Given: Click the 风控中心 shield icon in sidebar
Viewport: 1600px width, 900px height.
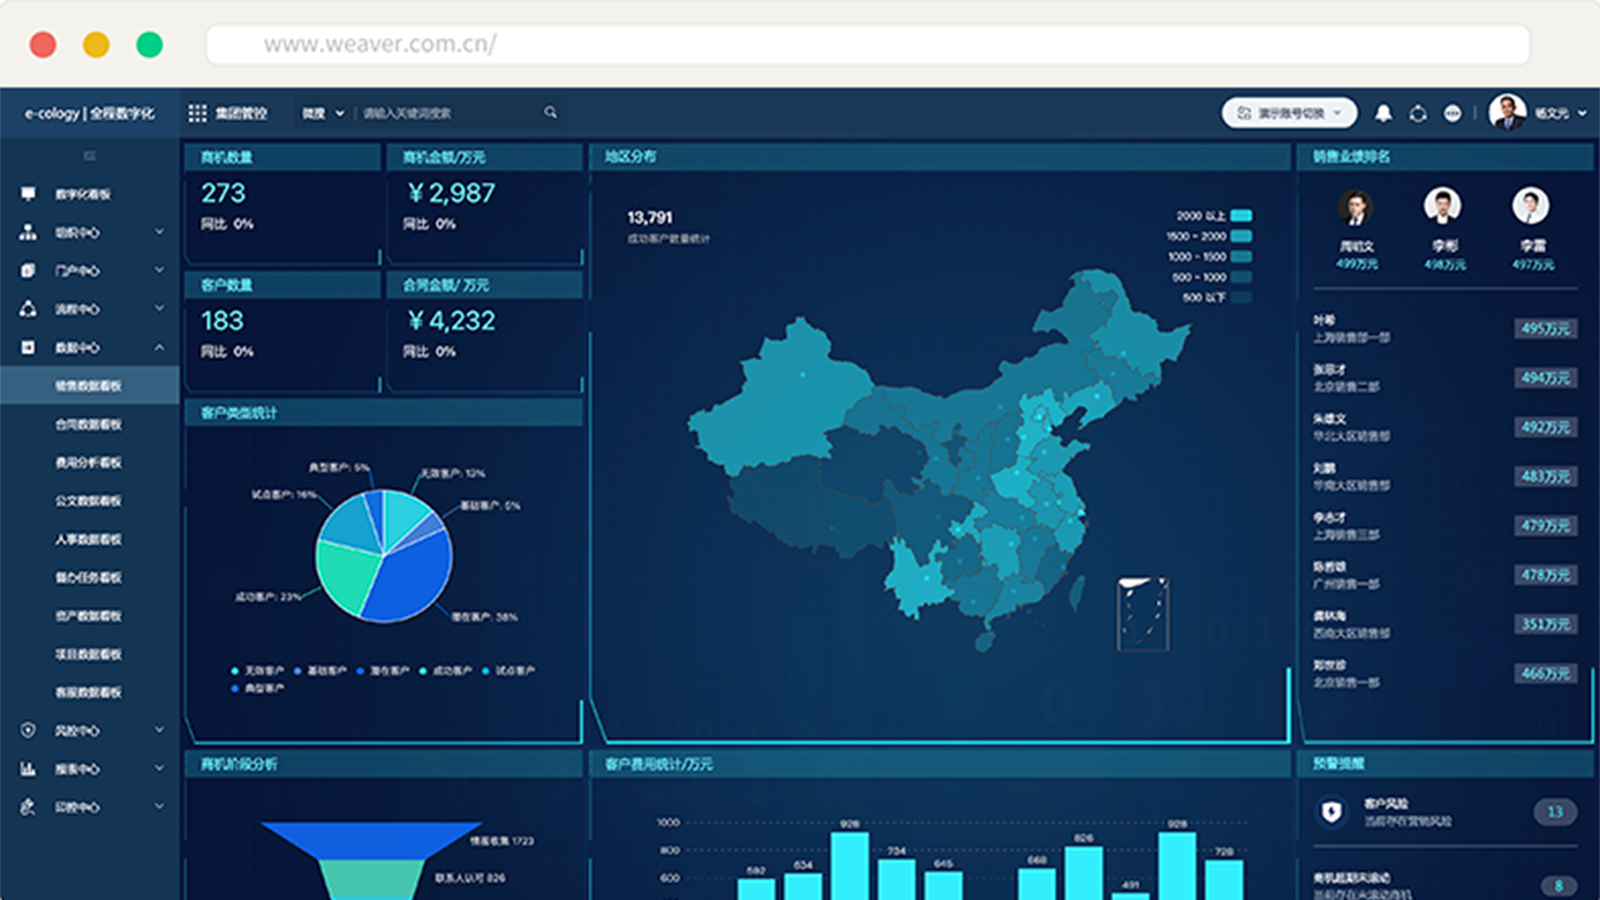Looking at the screenshot, I should (x=28, y=731).
